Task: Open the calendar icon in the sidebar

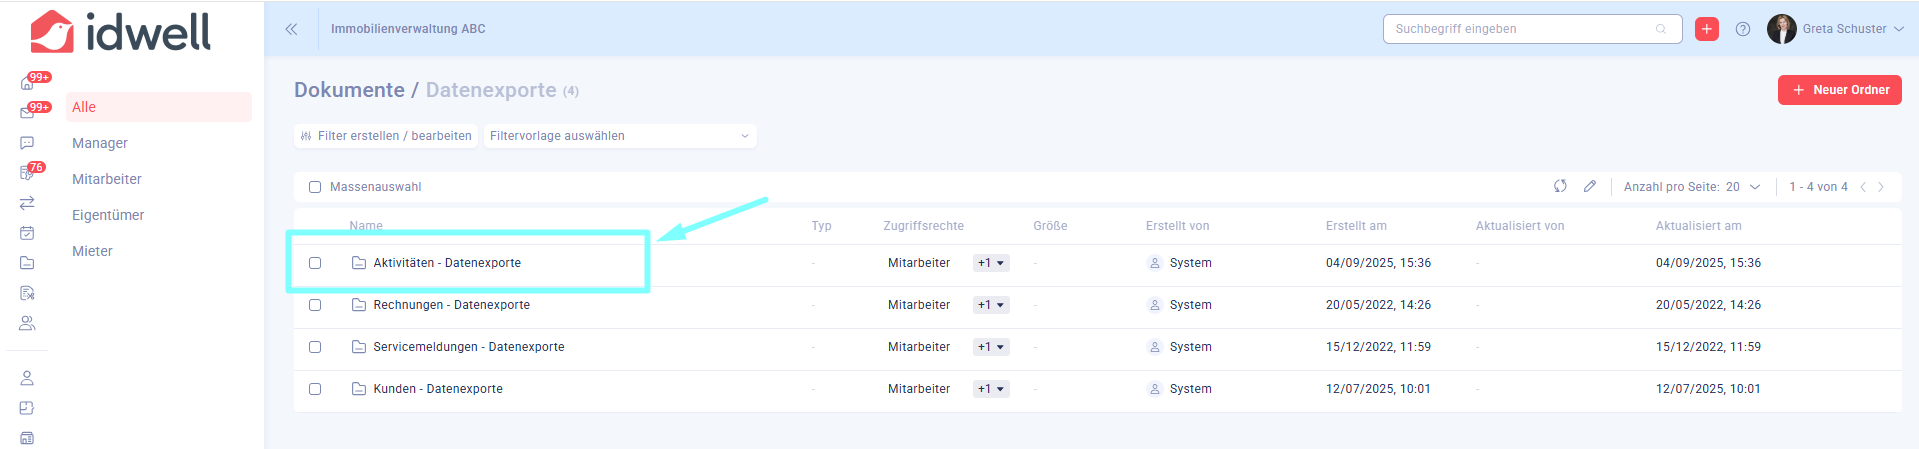Action: click(27, 233)
